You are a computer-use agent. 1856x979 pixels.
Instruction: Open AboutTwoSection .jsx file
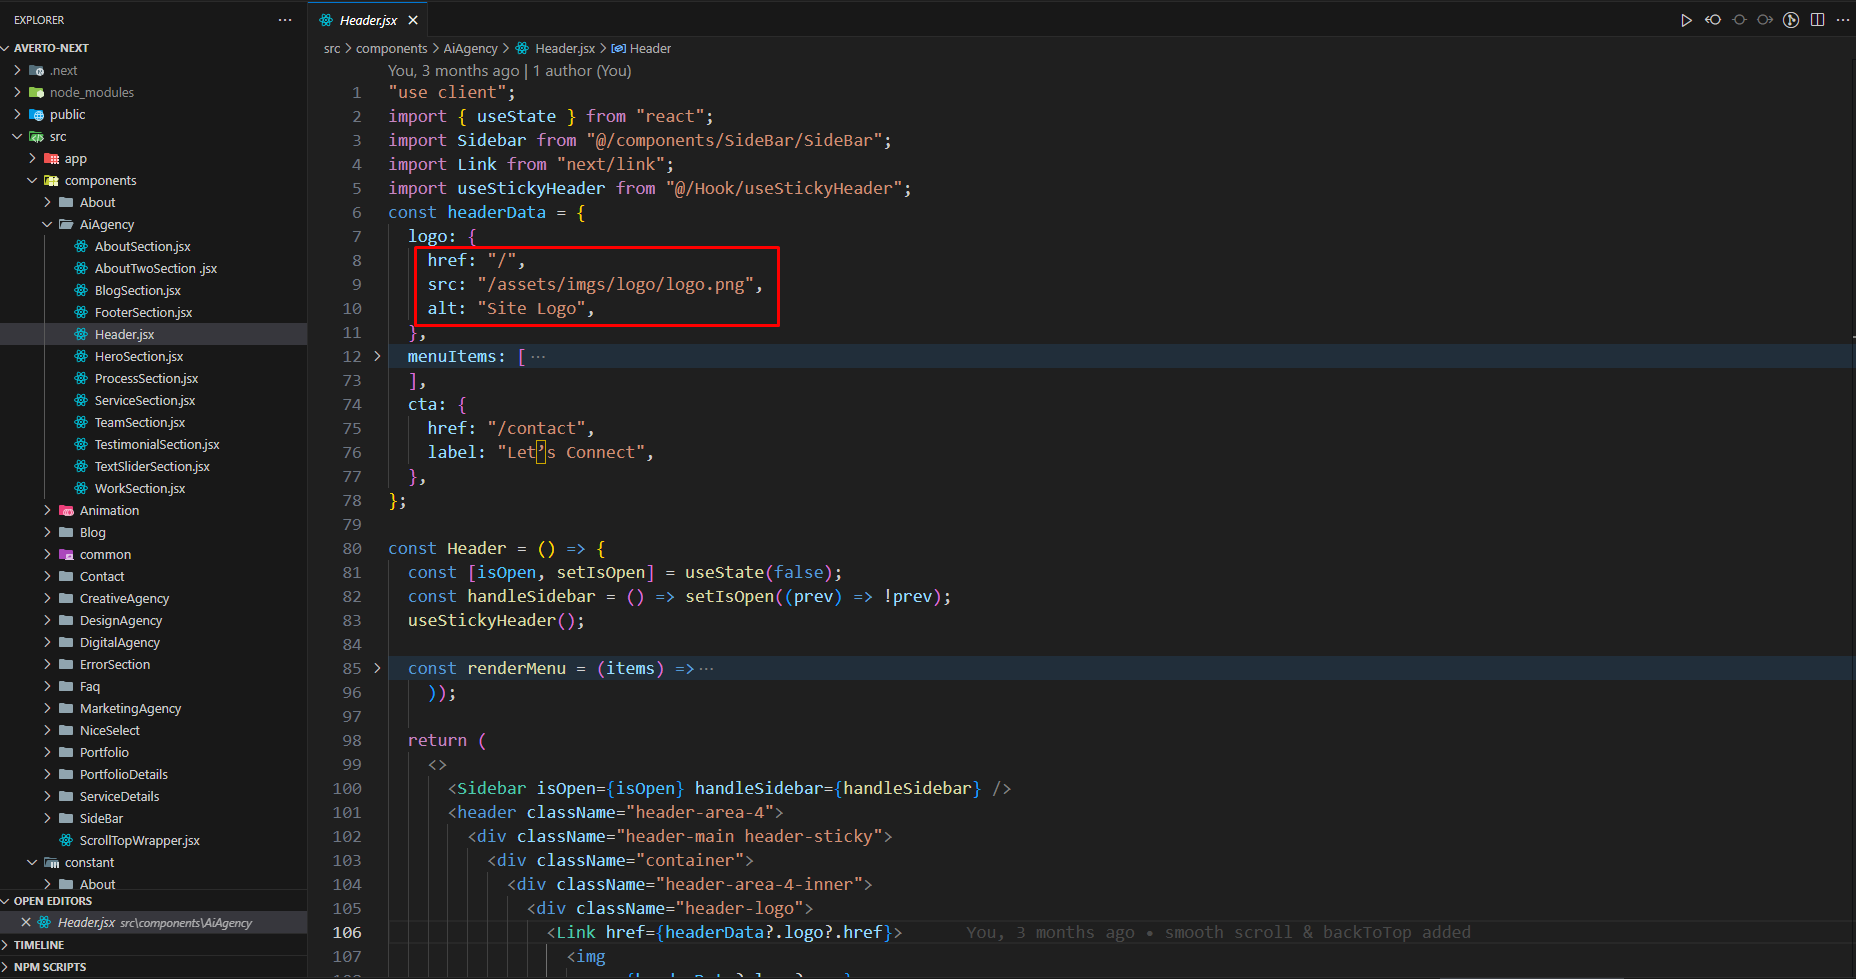155,268
